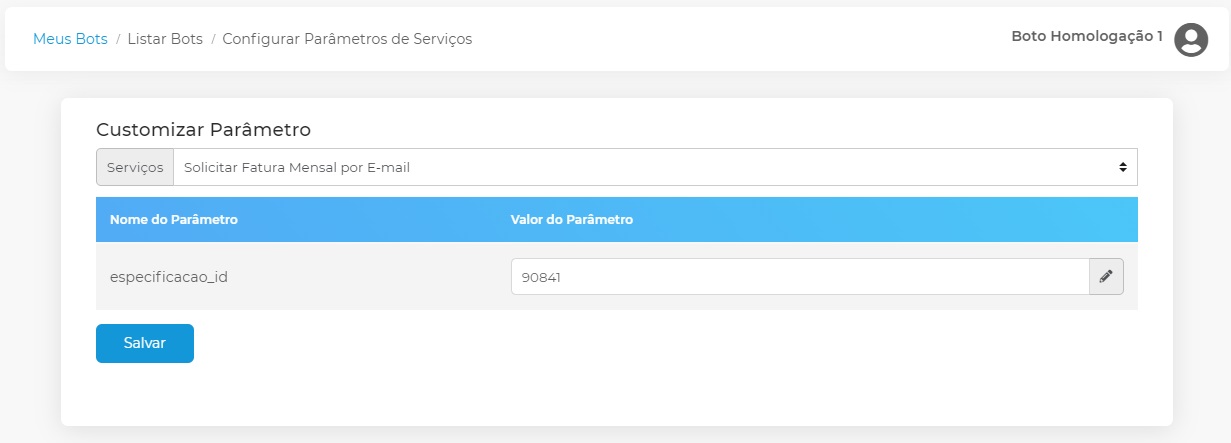Click the Nome do Parâmetro column header
The width and height of the screenshot is (1231, 443).
click(x=174, y=219)
